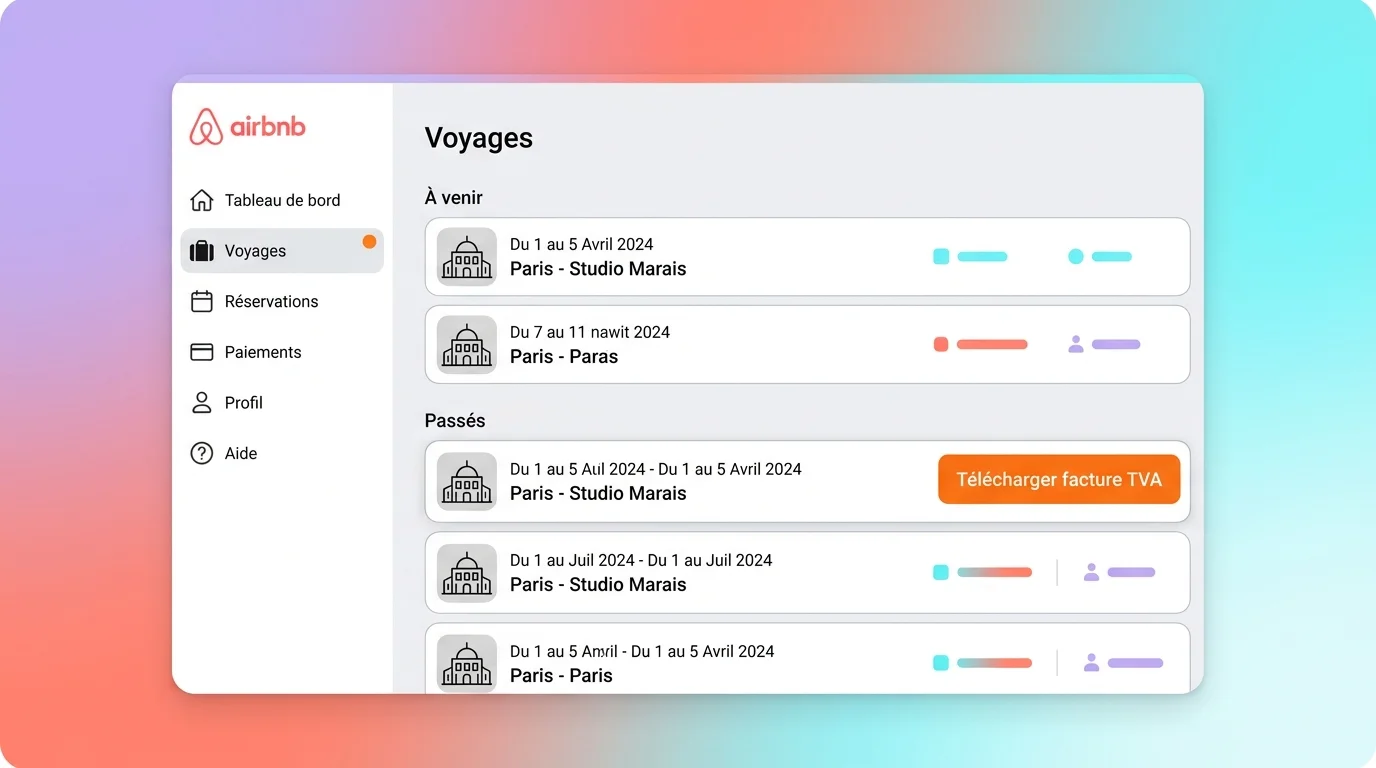Select the purple guest icon on Paris - Paras
Viewport: 1376px width, 768px height.
(x=1075, y=344)
